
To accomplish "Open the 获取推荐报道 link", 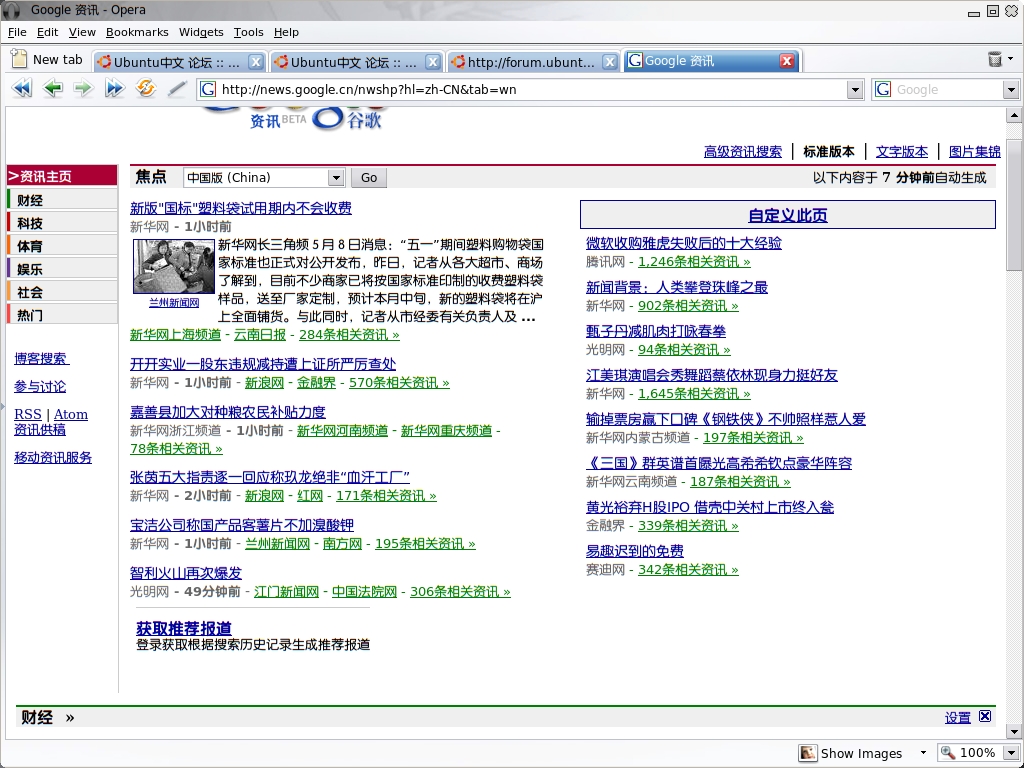I will [184, 628].
